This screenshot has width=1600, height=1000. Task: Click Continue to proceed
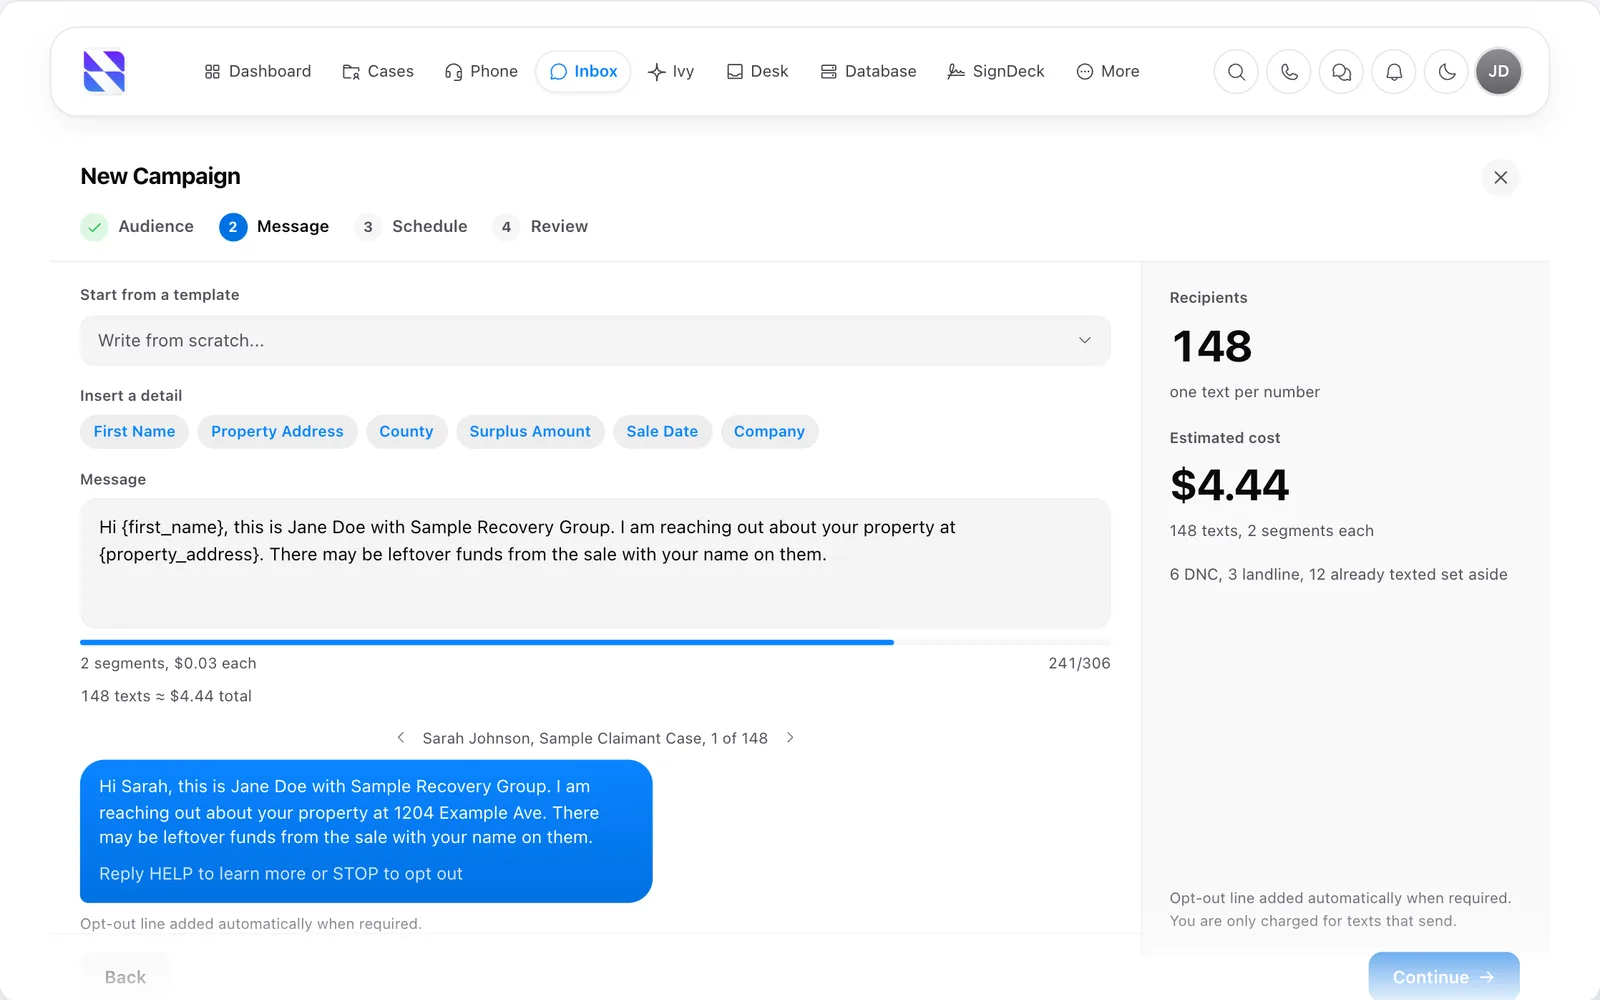(1444, 977)
